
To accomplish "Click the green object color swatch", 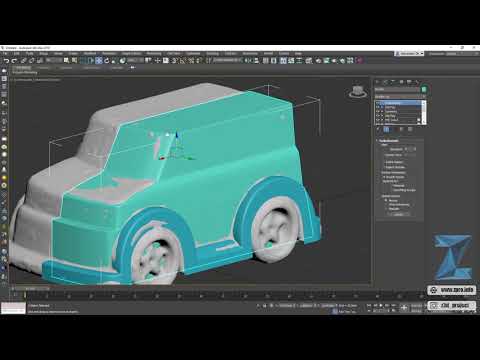I will pos(424,89).
